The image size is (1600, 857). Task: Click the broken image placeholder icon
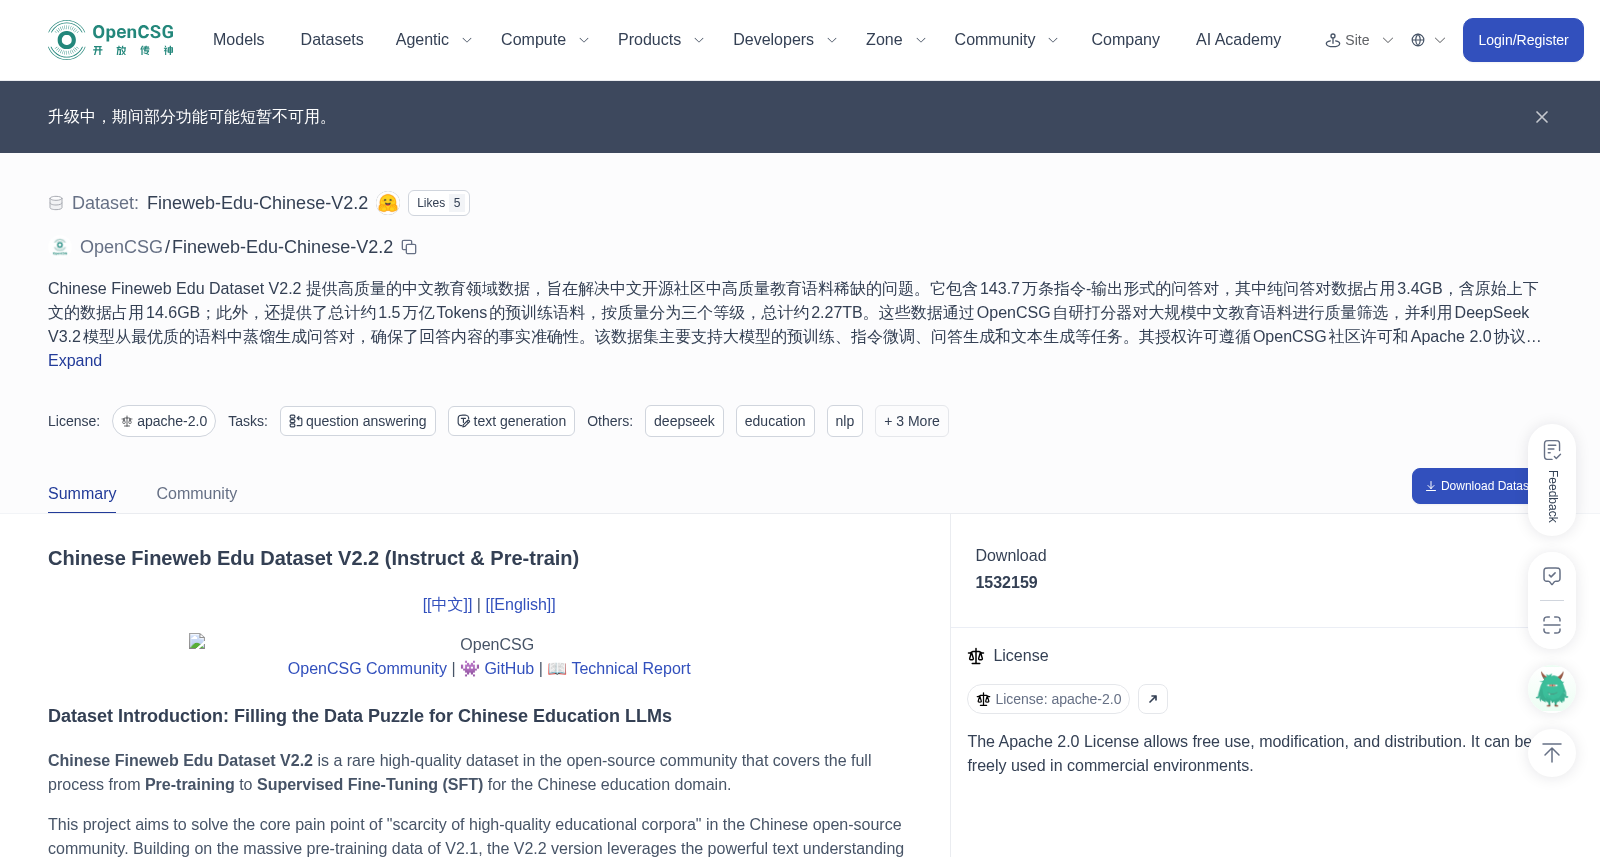(x=197, y=641)
